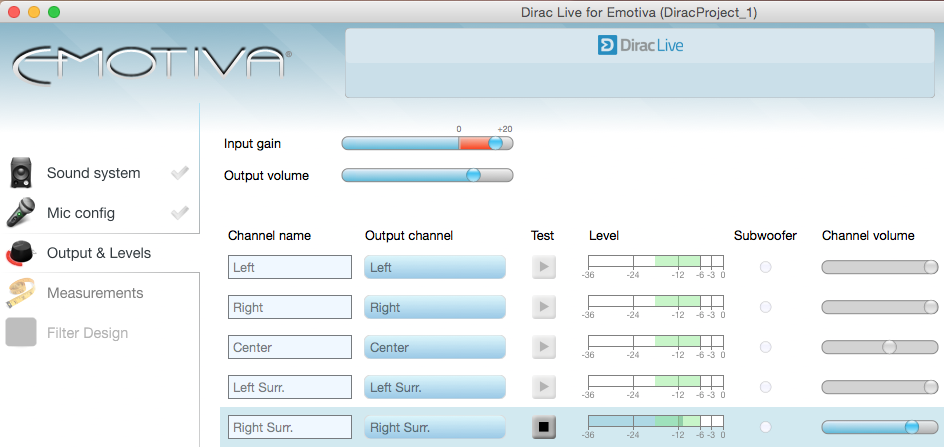Mark Left Surr. channel as subwoofer
The width and height of the screenshot is (944, 447).
coord(765,387)
